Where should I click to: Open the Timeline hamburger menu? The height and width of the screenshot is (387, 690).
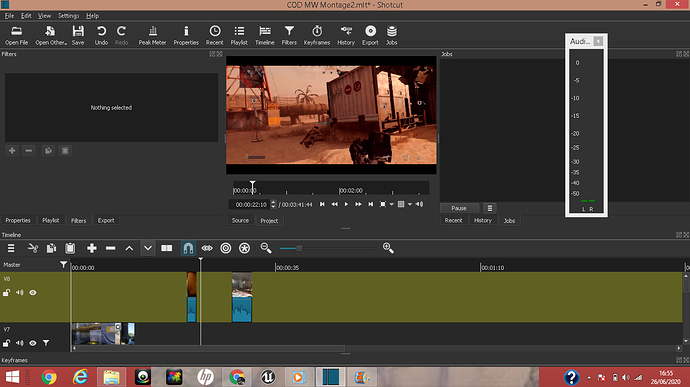[11, 248]
